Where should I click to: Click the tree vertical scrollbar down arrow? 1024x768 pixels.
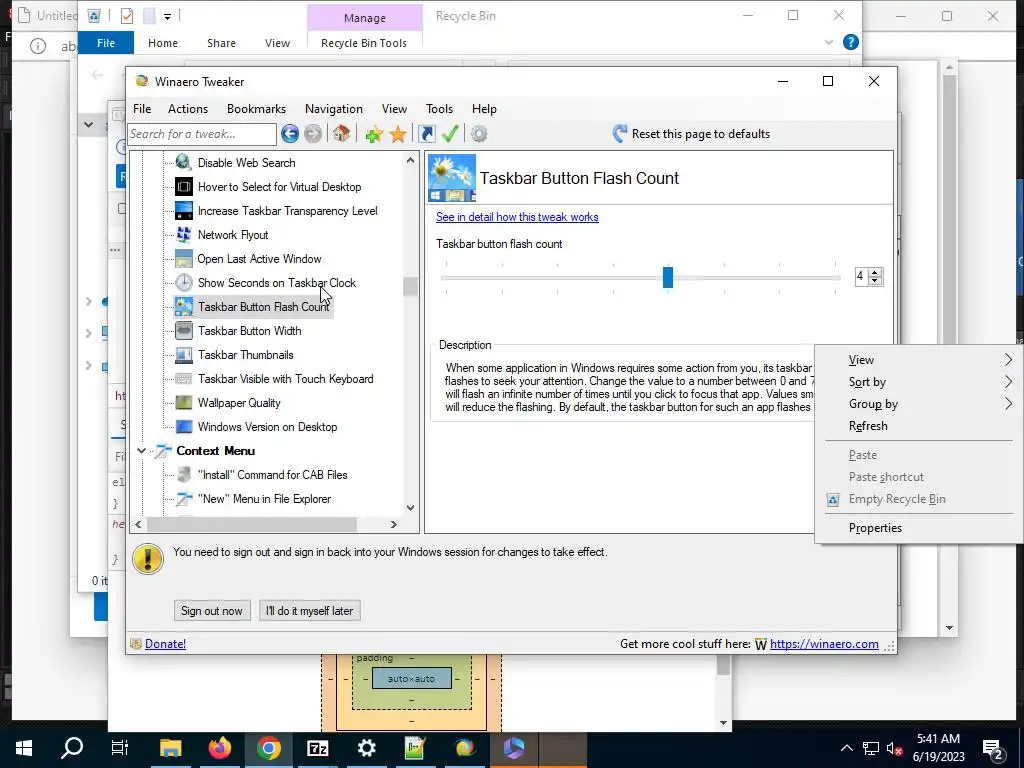point(410,507)
